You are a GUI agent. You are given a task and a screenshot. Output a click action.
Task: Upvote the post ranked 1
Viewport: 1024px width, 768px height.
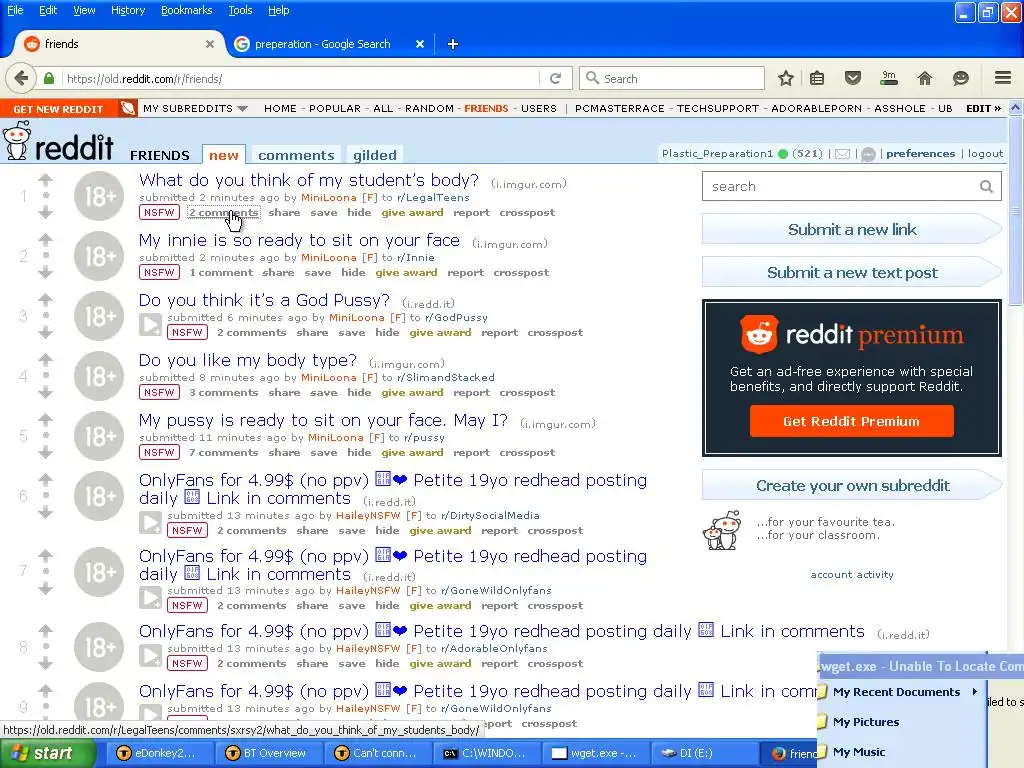pos(45,180)
